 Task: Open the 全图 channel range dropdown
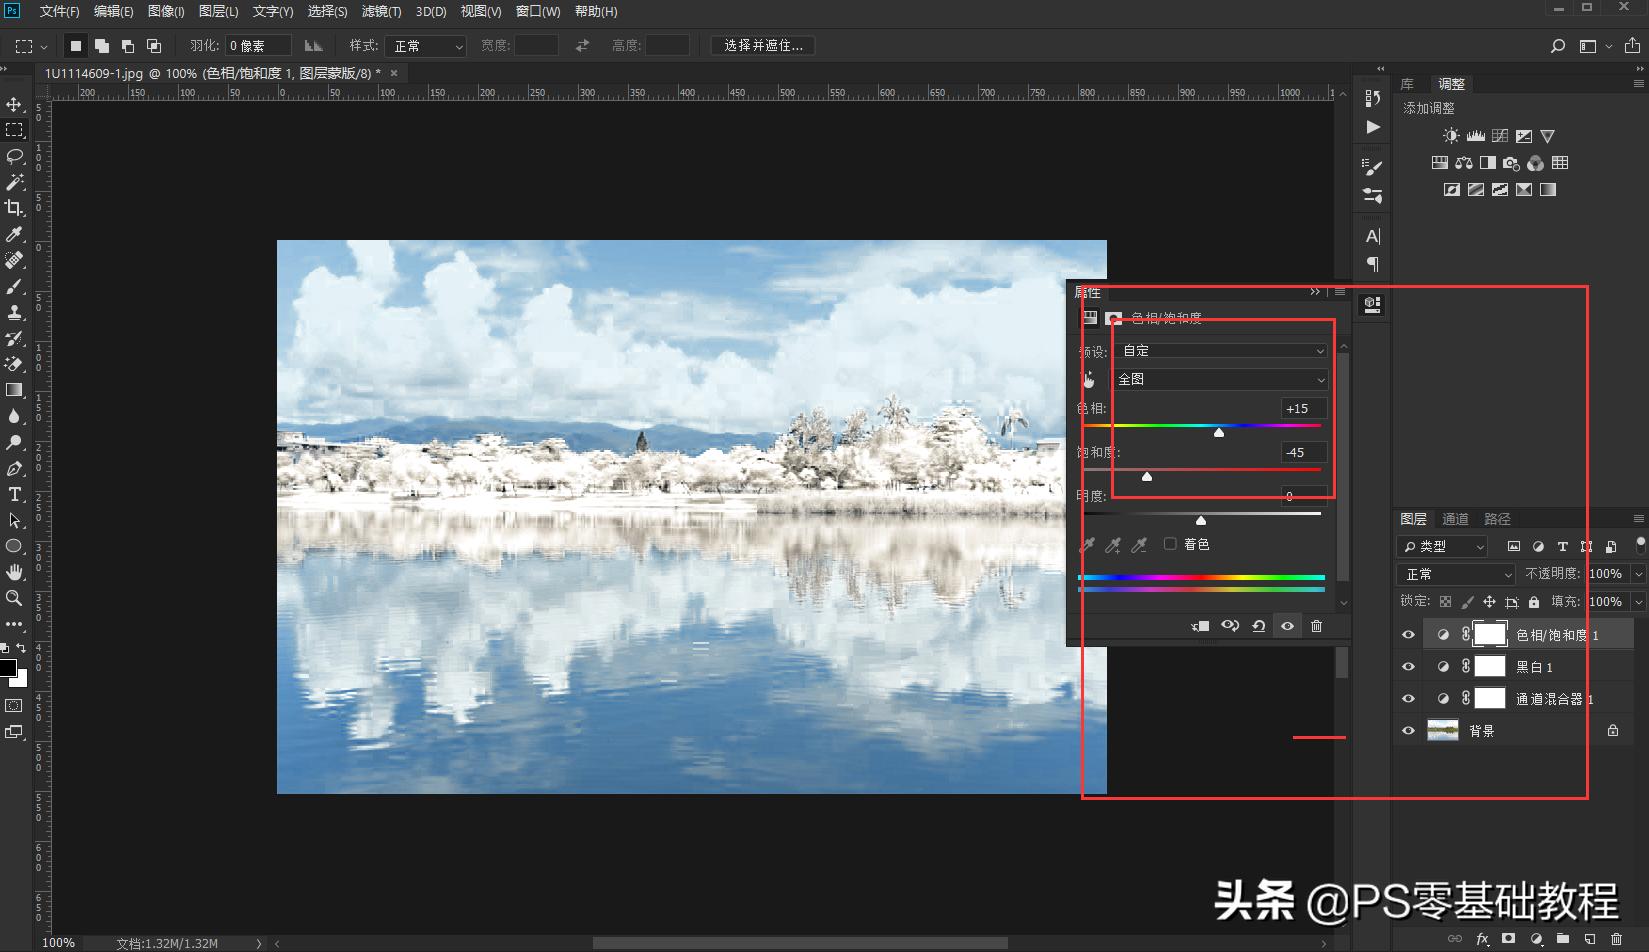1220,380
